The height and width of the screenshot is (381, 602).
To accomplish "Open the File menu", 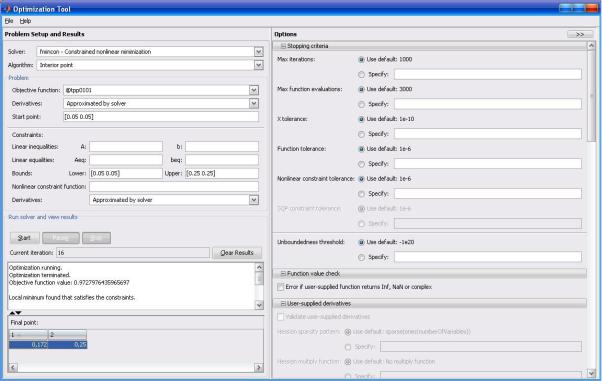I will [x=9, y=21].
